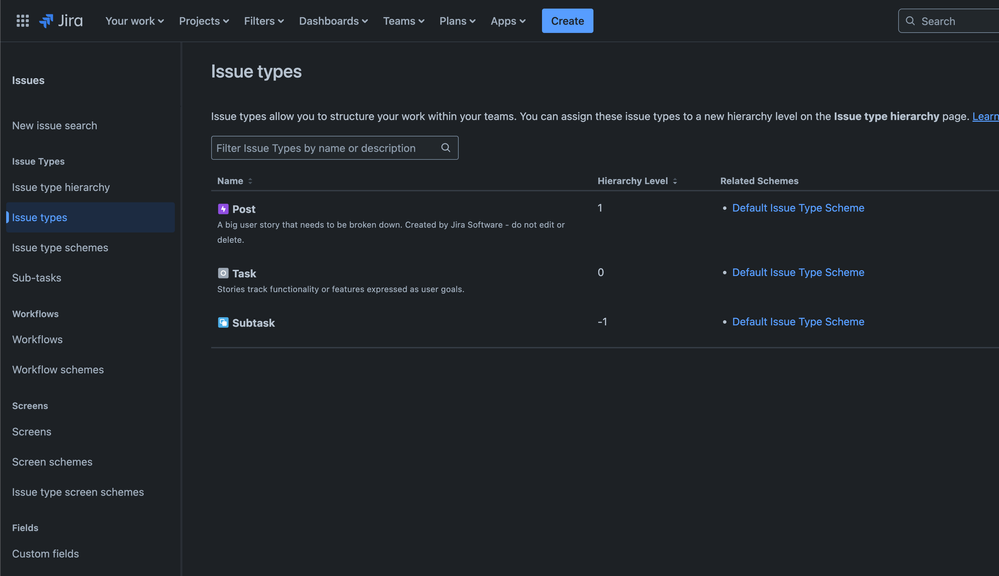This screenshot has width=999, height=576.
Task: Select the Post issue type icon
Action: (223, 208)
